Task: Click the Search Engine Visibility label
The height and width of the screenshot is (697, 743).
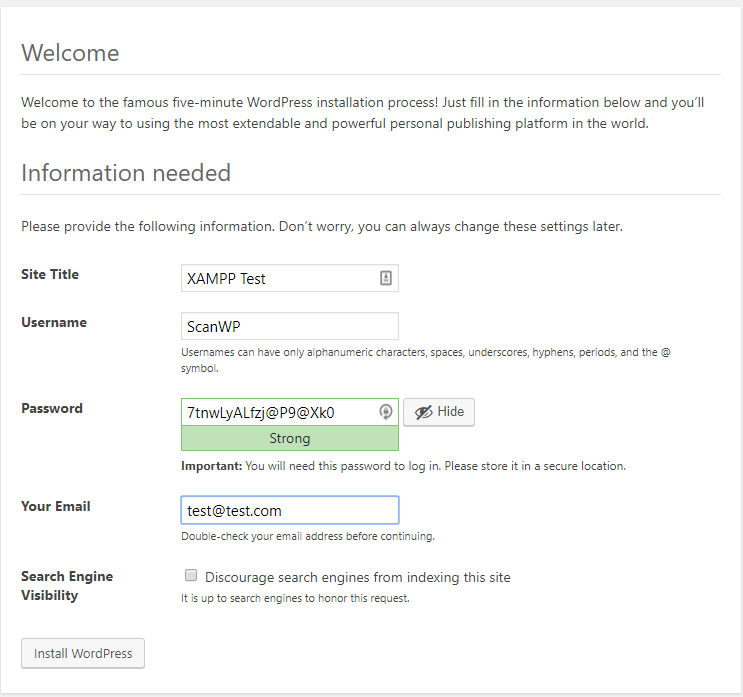Action: (x=67, y=586)
